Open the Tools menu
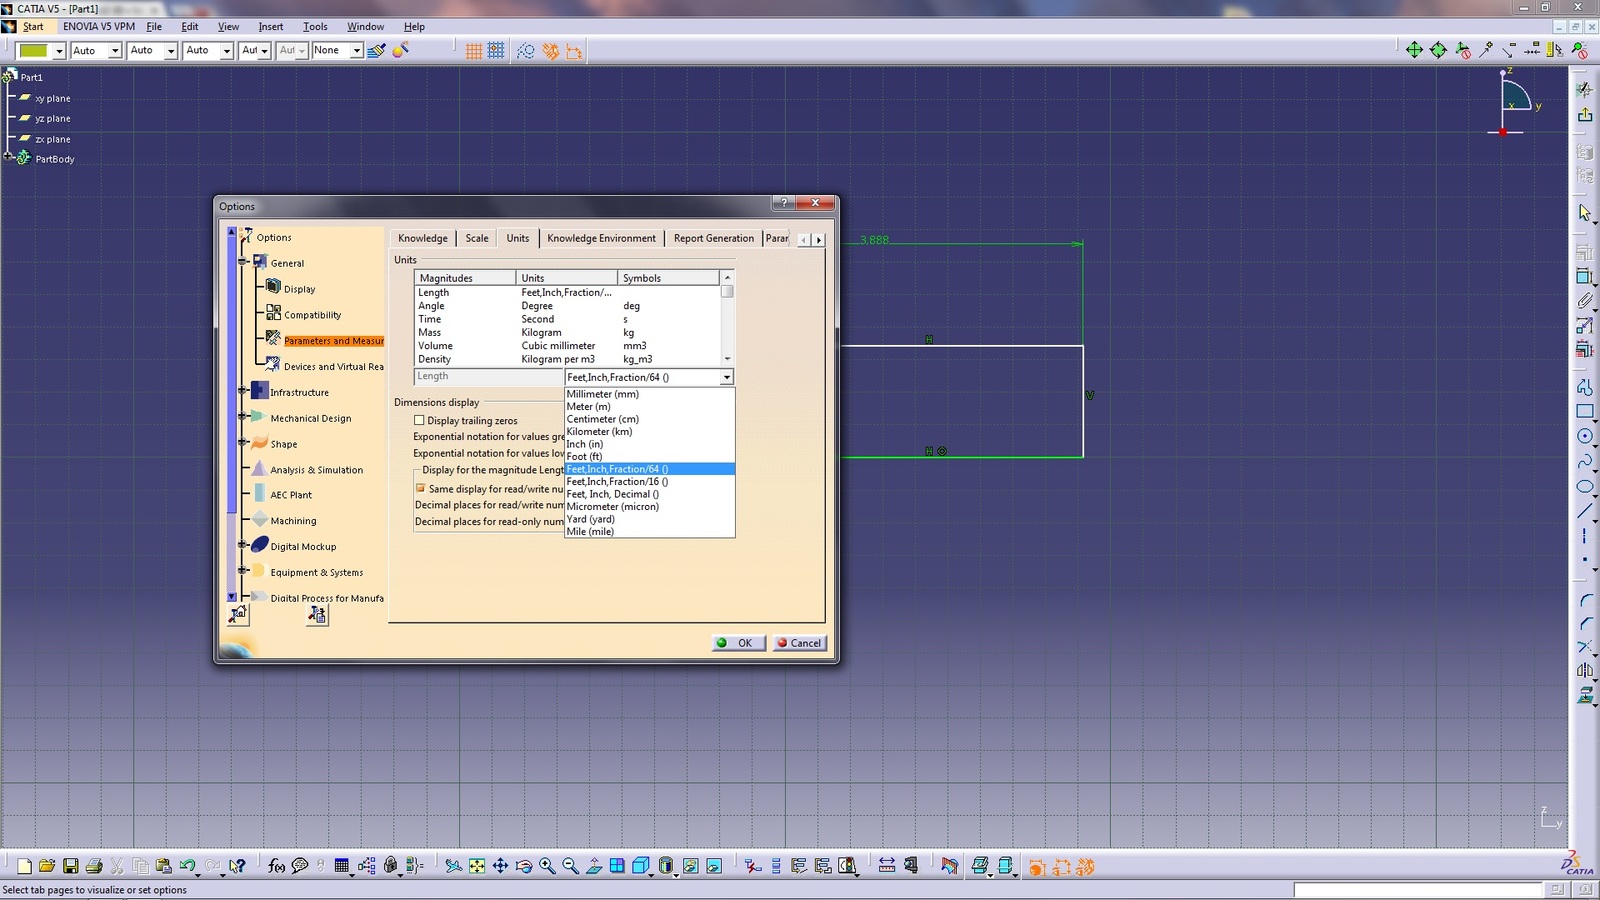The height and width of the screenshot is (900, 1600). 315,27
